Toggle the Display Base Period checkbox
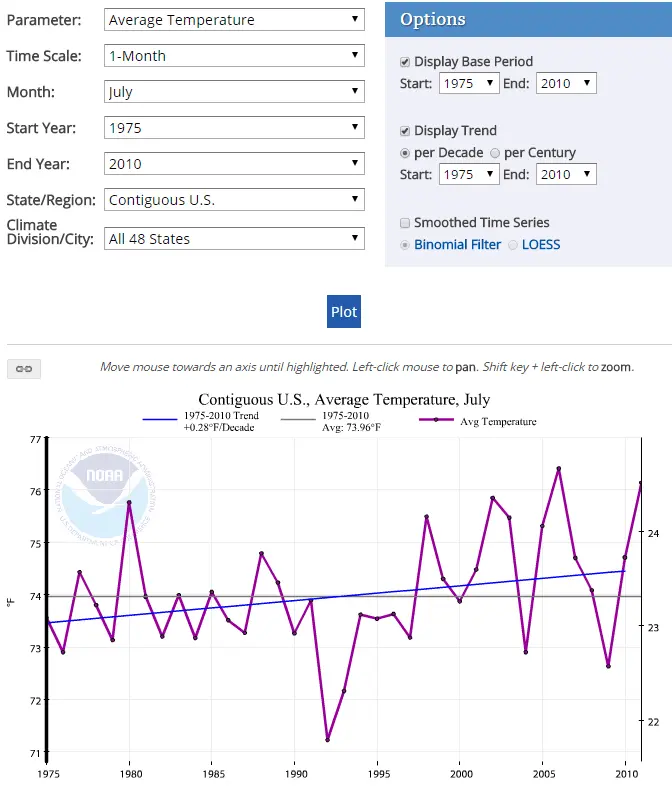Screen dimensions: 672x793 [x=405, y=62]
